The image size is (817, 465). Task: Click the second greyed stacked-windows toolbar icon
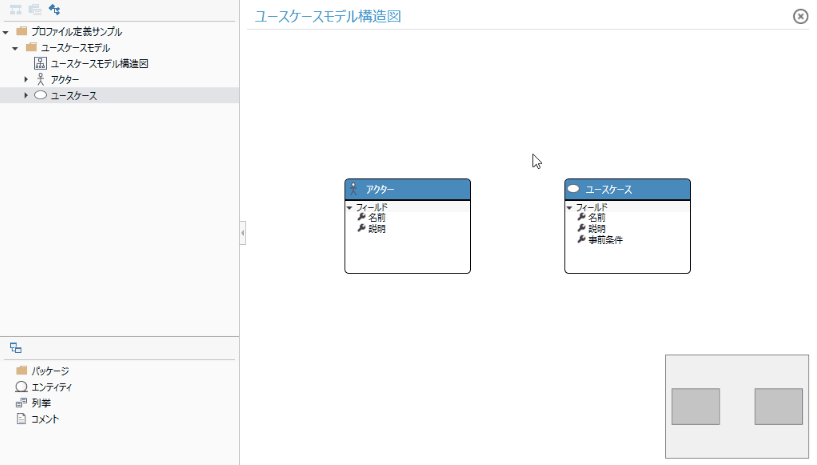[34, 9]
